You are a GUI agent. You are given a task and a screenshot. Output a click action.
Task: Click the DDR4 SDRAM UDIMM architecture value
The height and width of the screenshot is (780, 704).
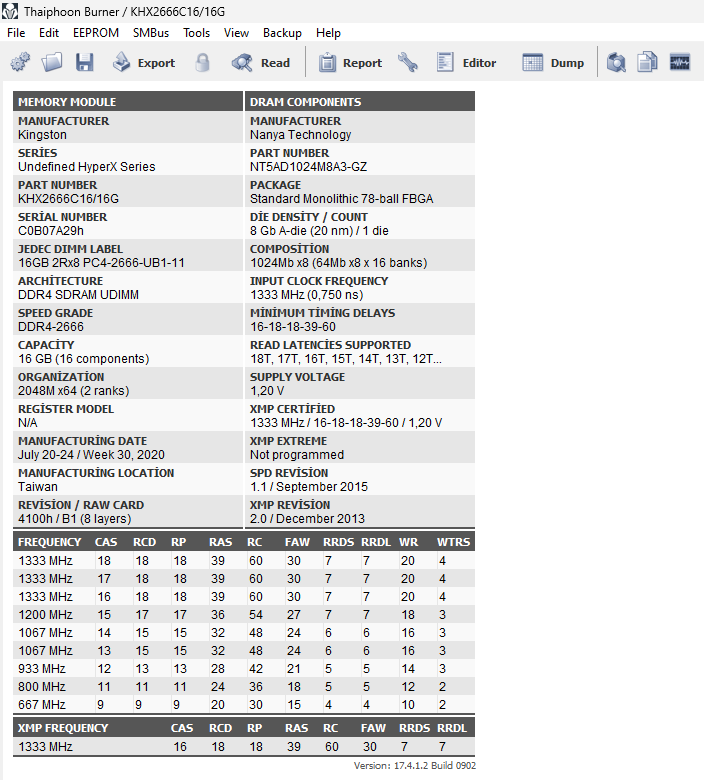[x=79, y=295]
